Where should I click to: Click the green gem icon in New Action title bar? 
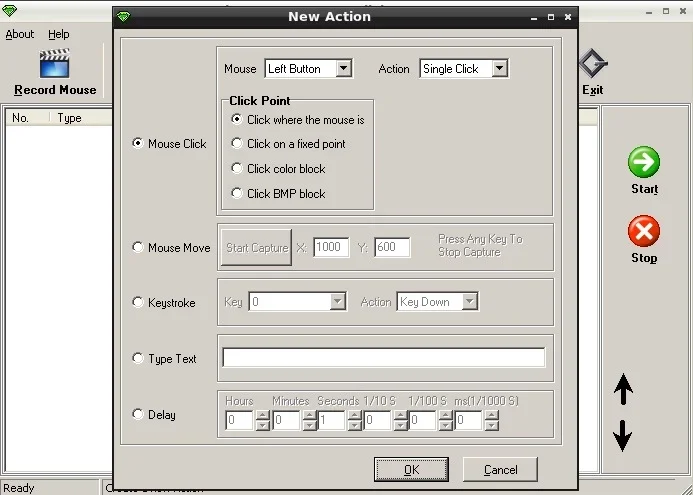[124, 17]
